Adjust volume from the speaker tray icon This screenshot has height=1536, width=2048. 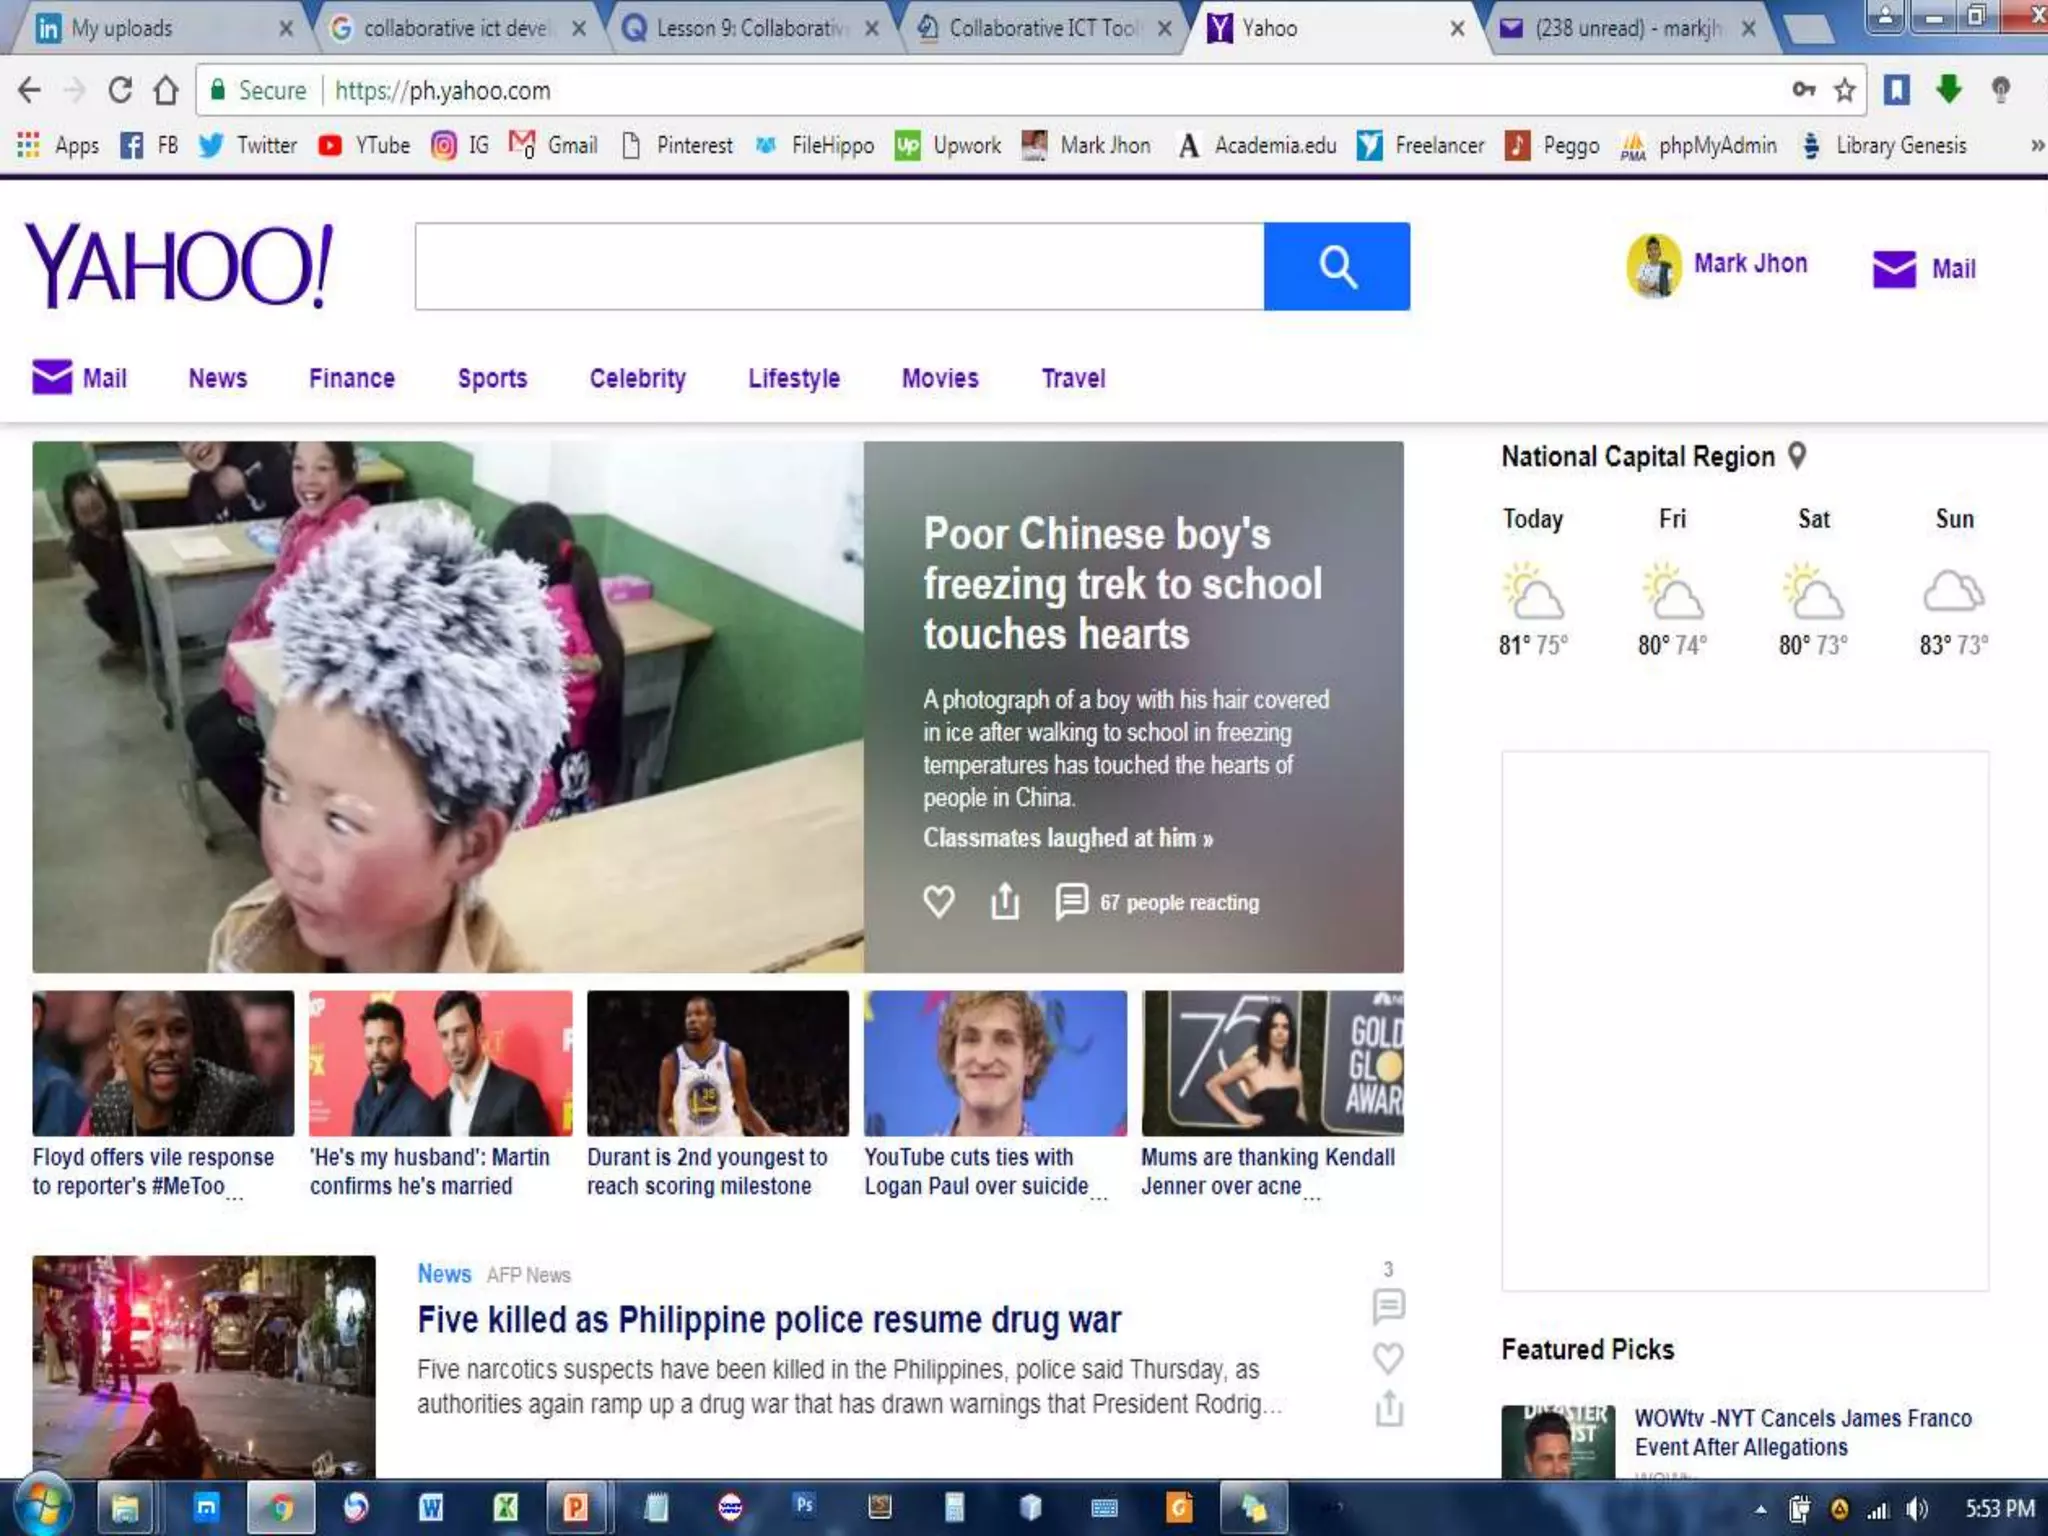1916,1509
